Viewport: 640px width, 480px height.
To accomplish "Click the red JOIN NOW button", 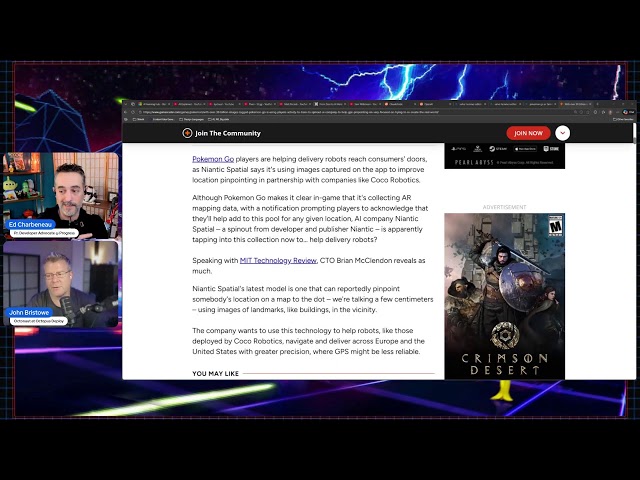I will (x=528, y=133).
